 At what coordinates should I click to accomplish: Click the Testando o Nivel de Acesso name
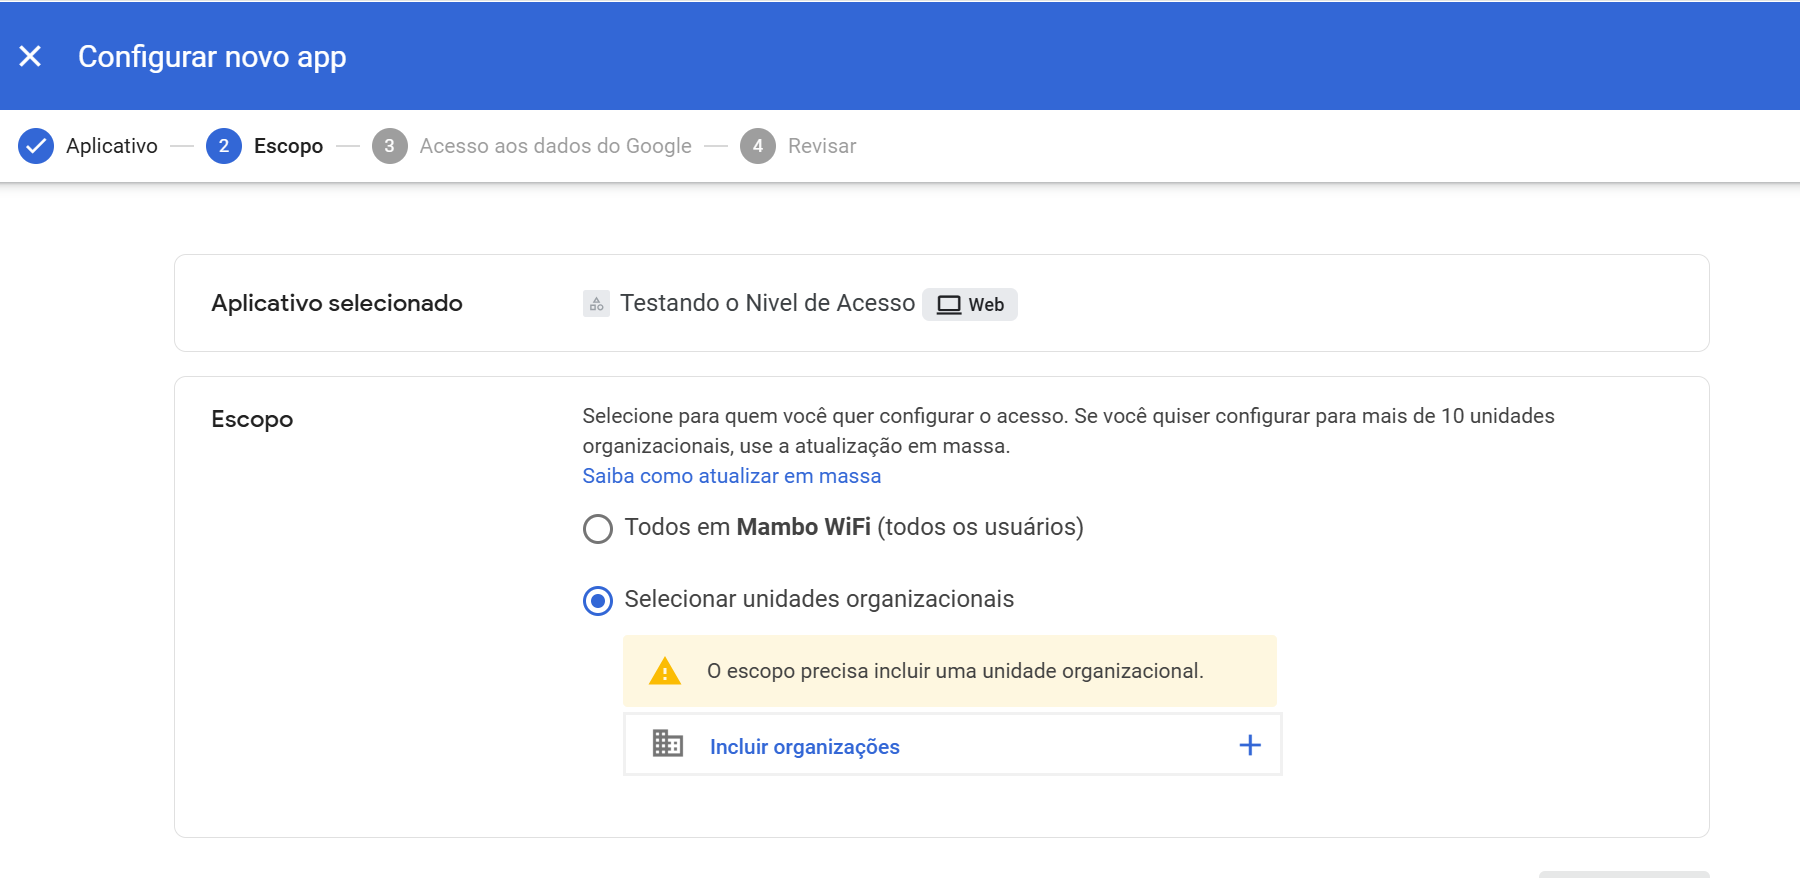[767, 303]
